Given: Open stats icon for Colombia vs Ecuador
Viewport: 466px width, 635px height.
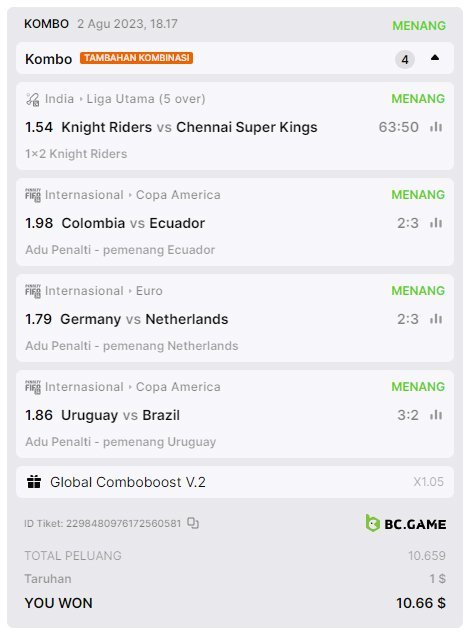Looking at the screenshot, I should pos(436,223).
